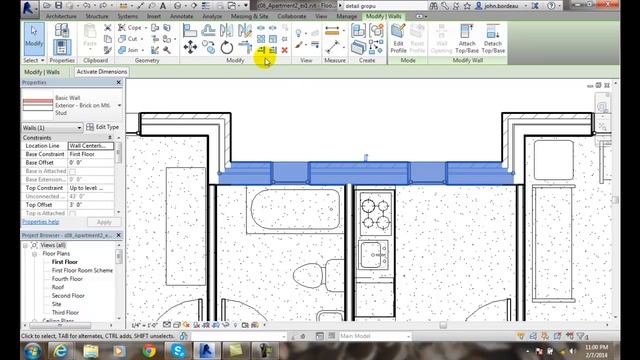Click Detach Top/Base tool
Screen dimensions: 640x360
(493, 39)
